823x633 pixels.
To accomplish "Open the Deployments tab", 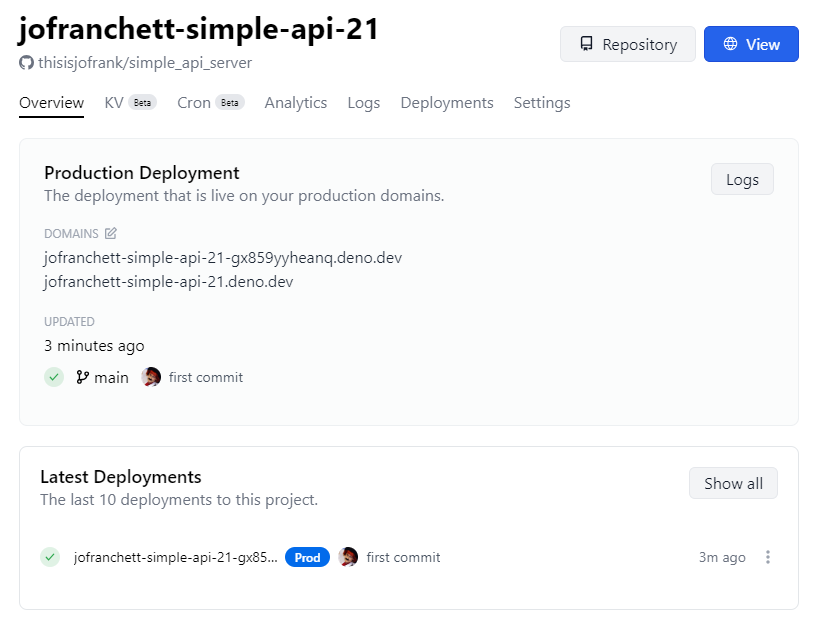I will pyautogui.click(x=446, y=102).
